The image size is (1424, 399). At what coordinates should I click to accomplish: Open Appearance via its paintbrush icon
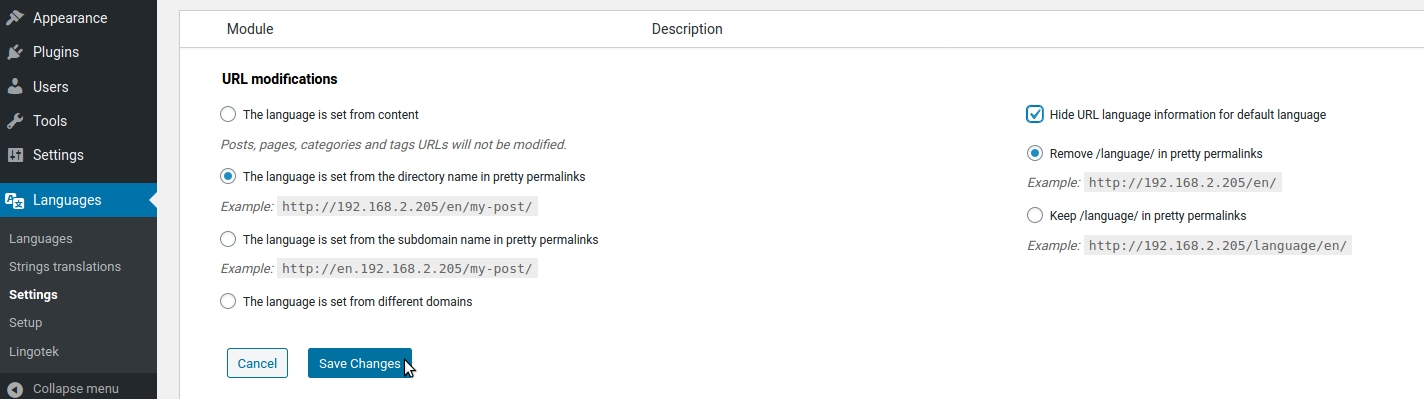pyautogui.click(x=15, y=18)
